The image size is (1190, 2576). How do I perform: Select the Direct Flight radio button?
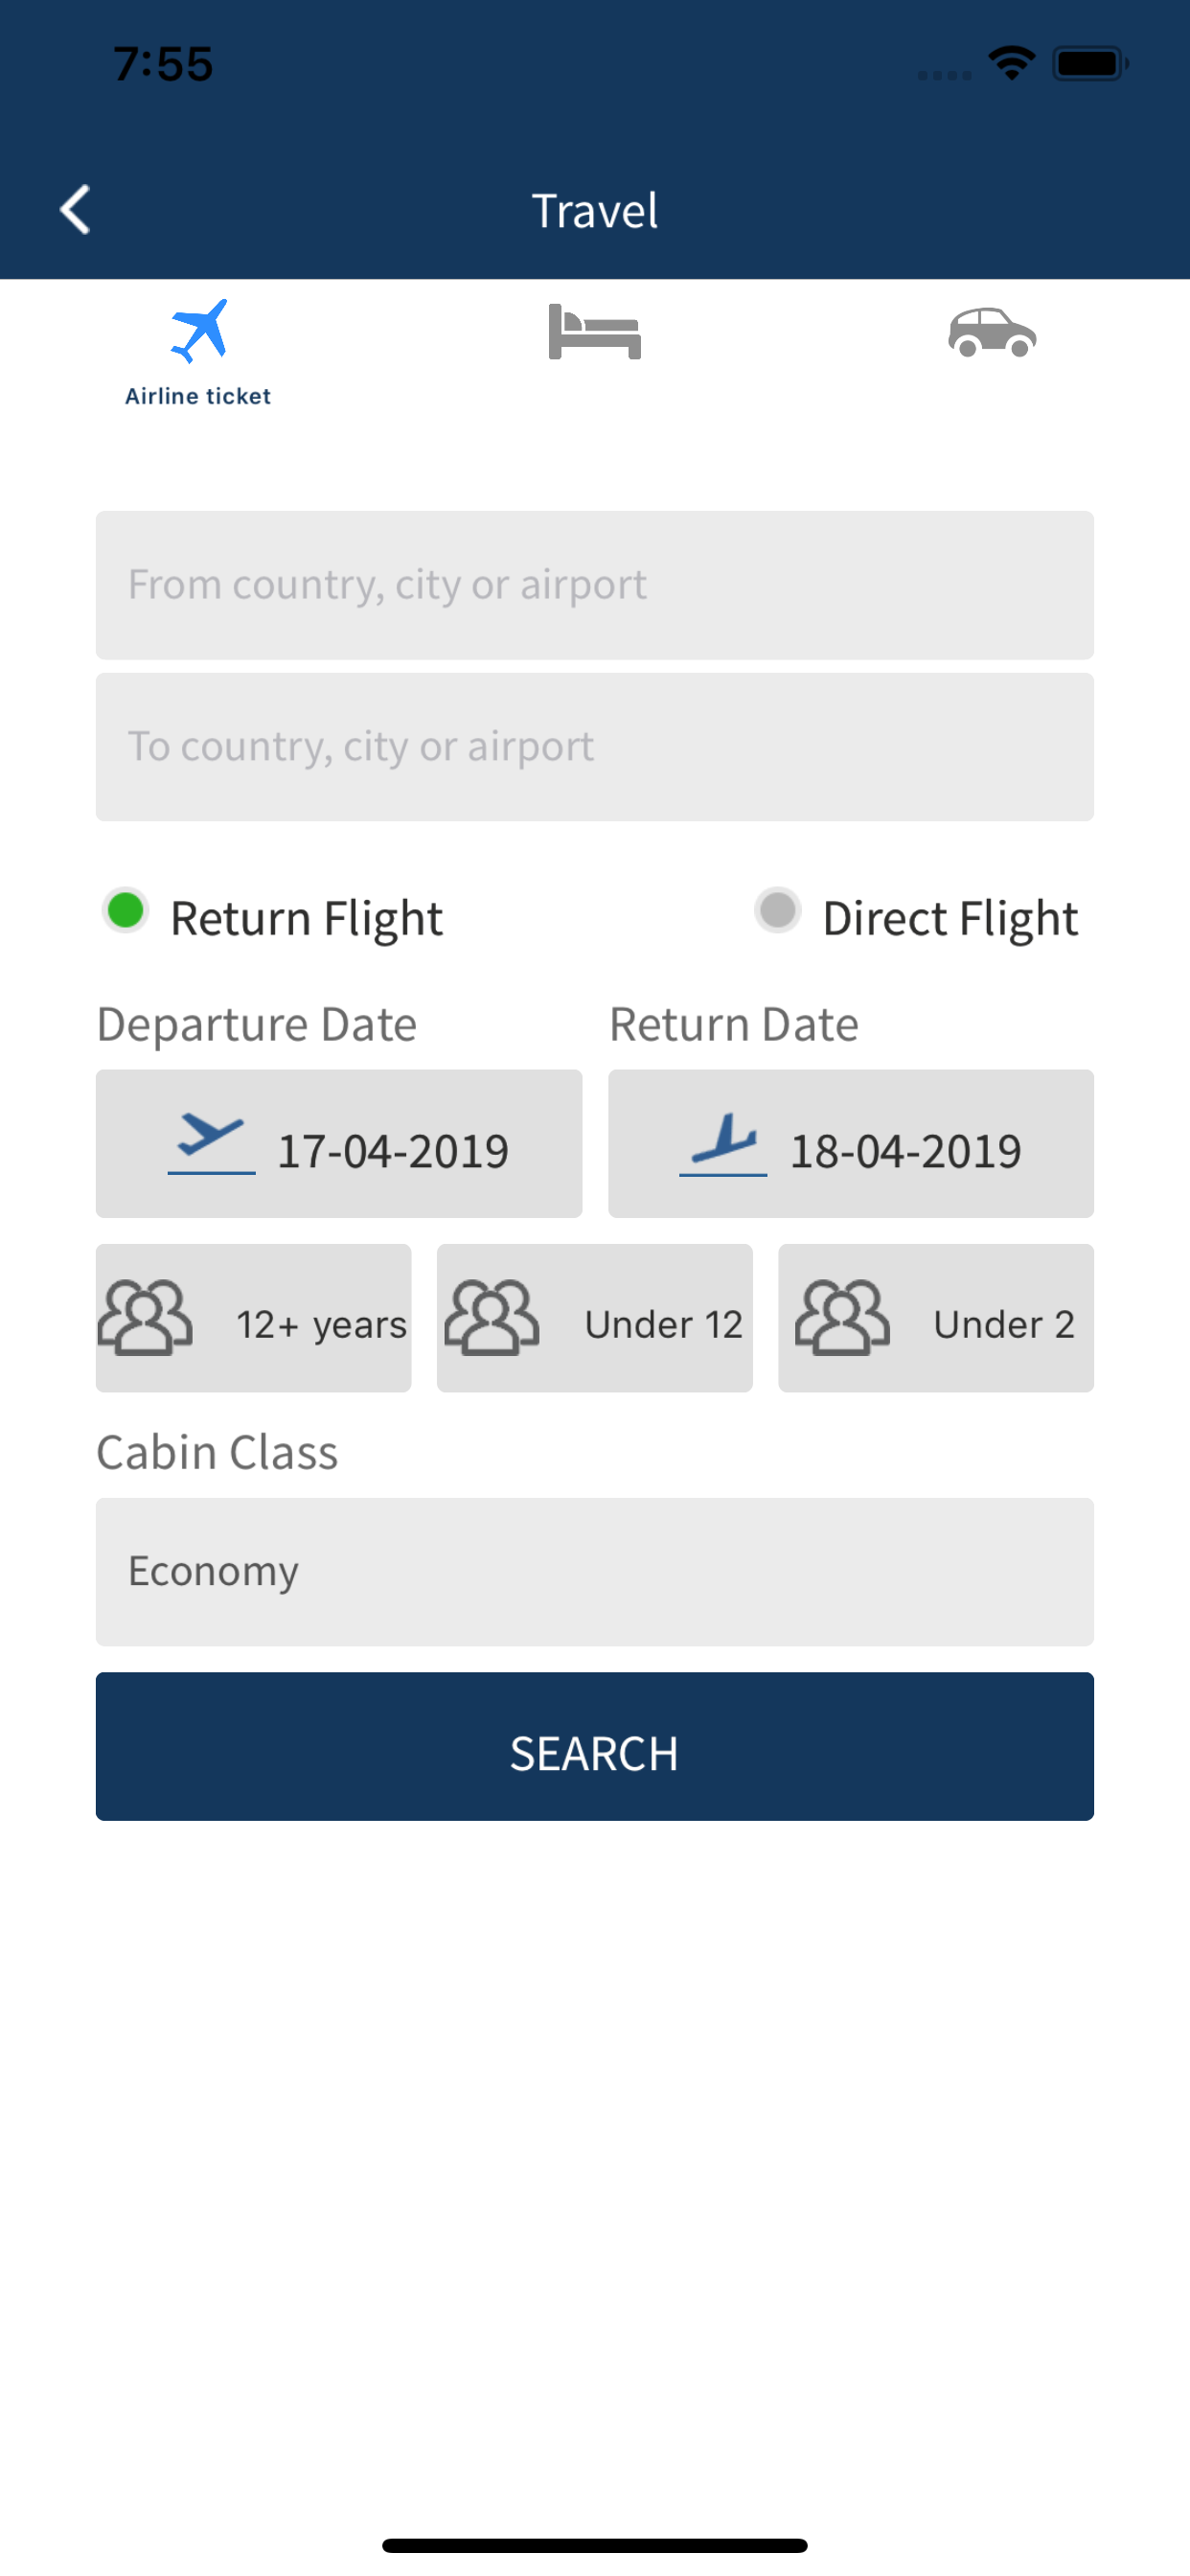(x=778, y=911)
